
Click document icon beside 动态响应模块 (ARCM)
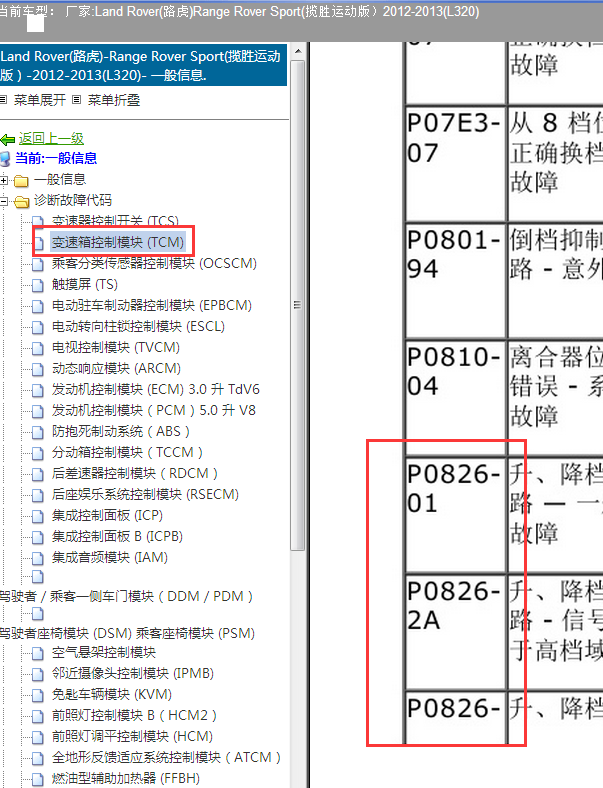coord(38,369)
